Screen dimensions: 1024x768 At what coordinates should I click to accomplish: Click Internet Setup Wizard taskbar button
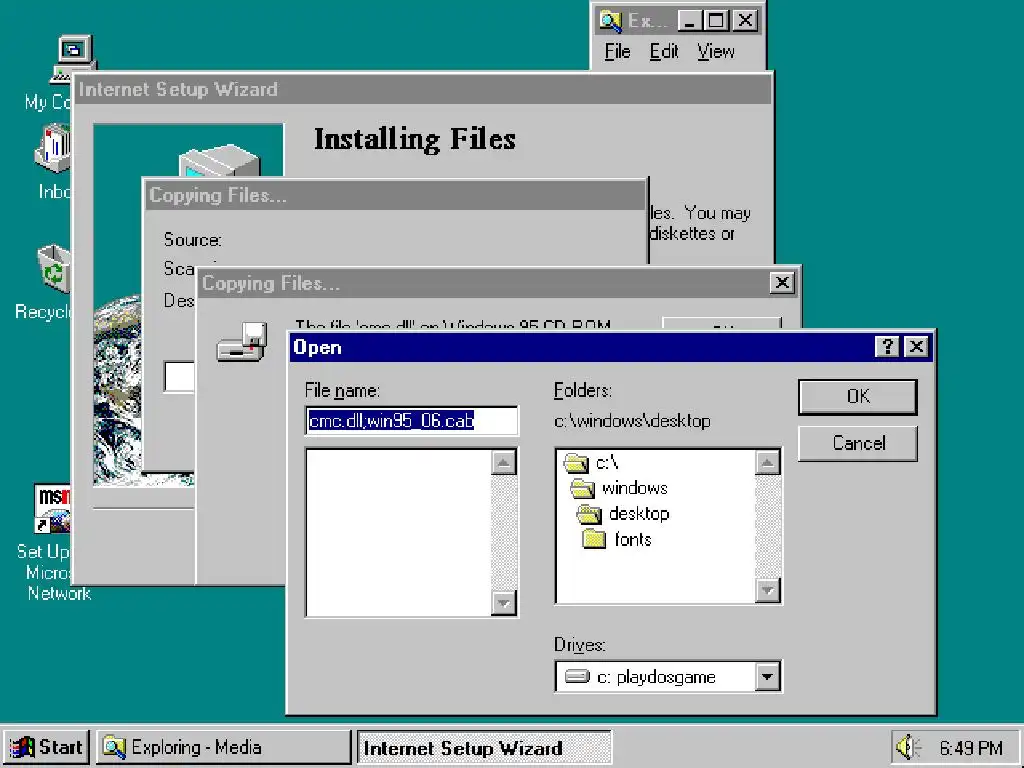(x=484, y=747)
